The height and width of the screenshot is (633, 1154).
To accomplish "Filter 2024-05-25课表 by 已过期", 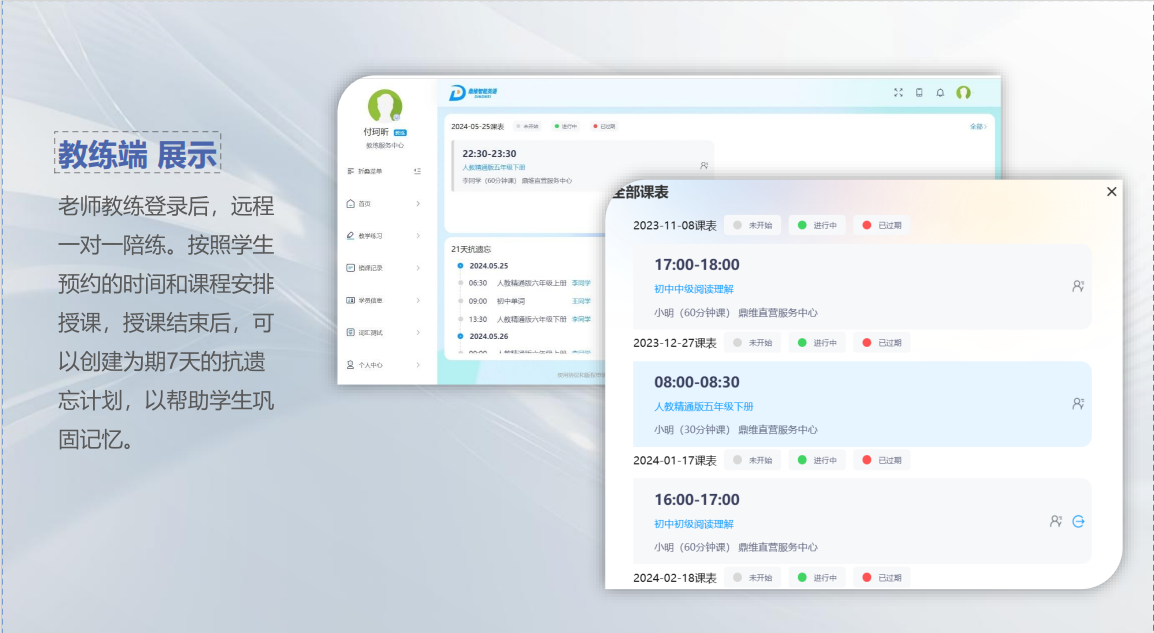I will pyautogui.click(x=604, y=127).
